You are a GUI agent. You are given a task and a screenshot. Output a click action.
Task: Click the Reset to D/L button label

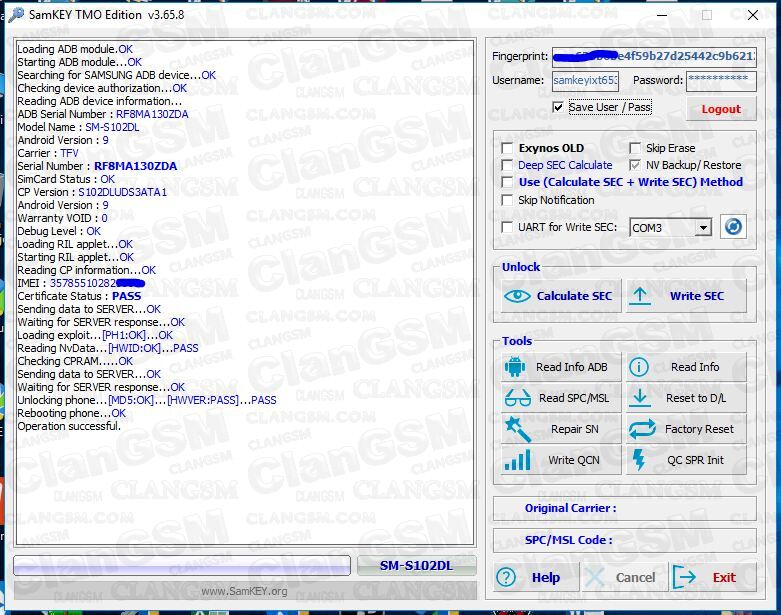point(696,398)
